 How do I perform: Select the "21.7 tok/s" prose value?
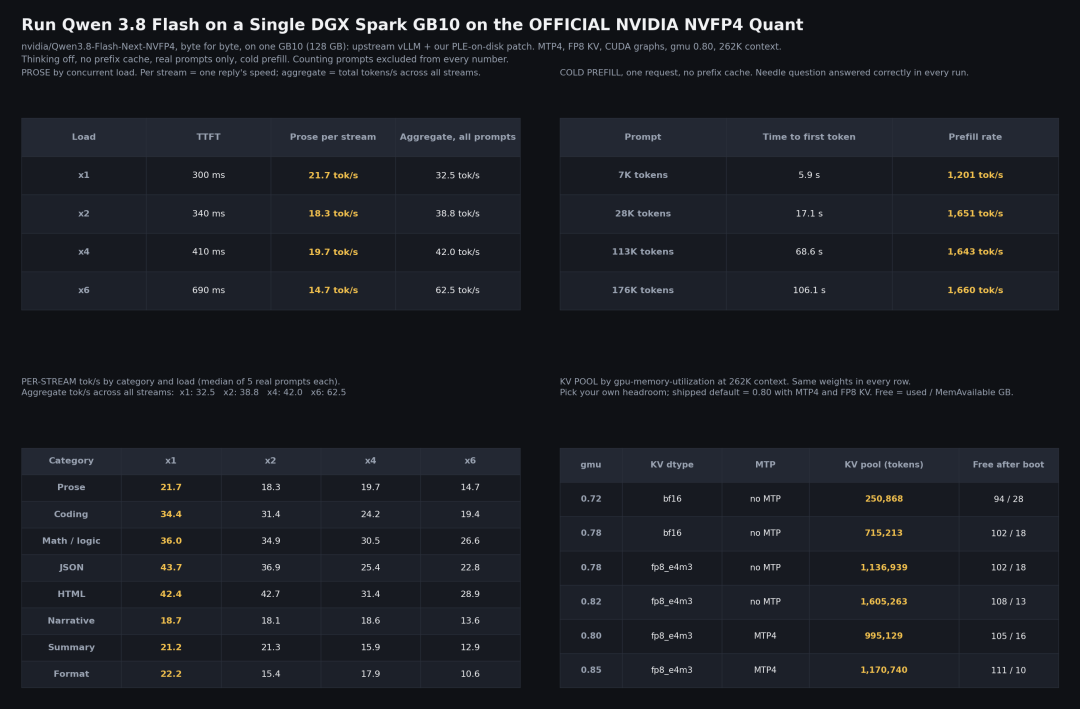tap(333, 175)
